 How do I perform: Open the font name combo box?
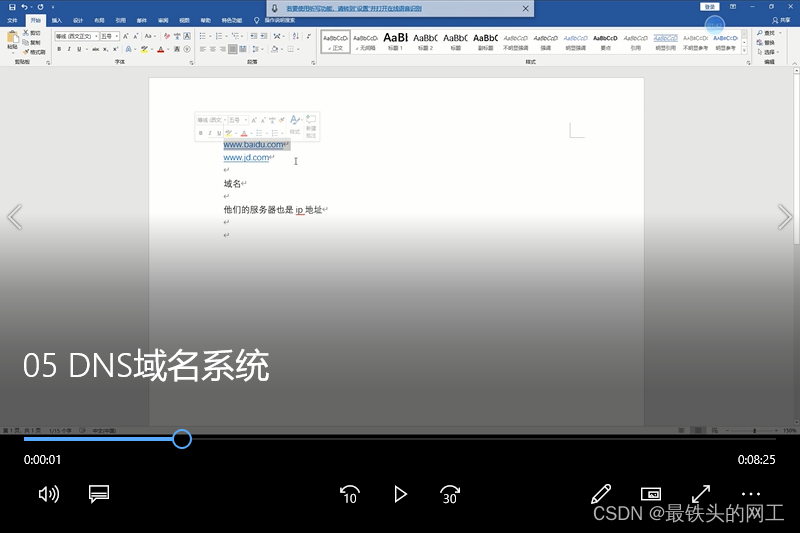77,36
